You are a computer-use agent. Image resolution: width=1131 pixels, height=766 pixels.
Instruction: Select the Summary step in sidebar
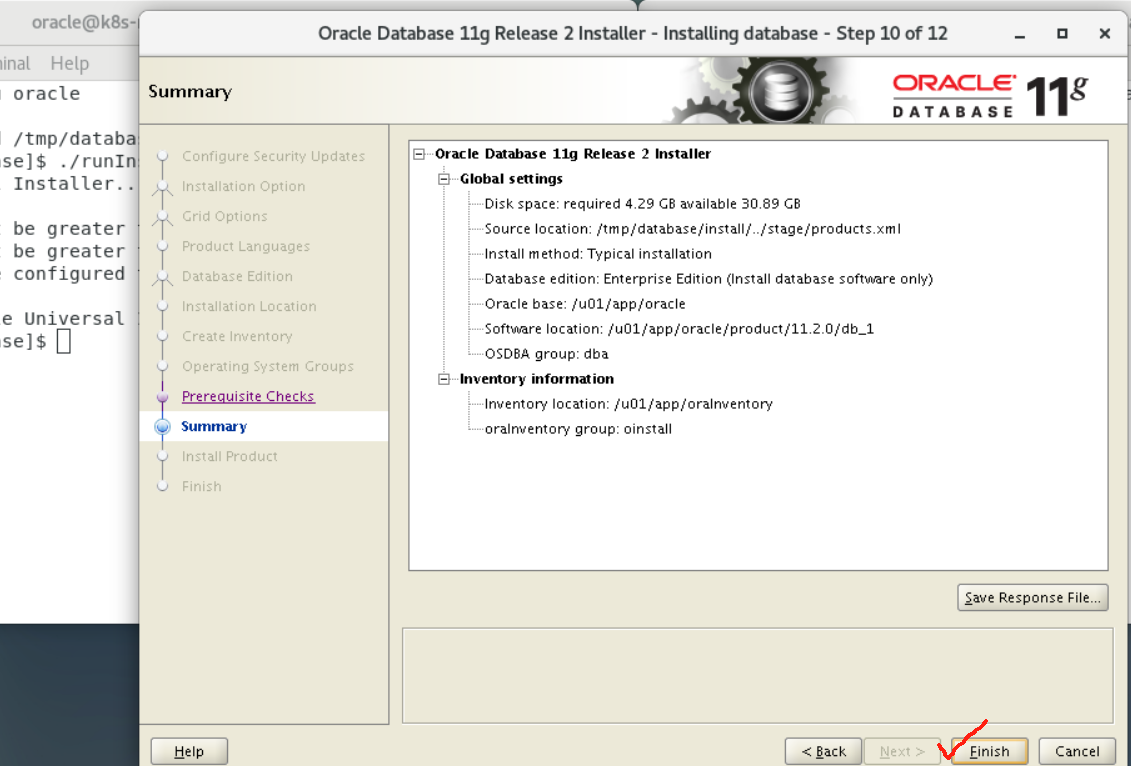click(x=214, y=426)
